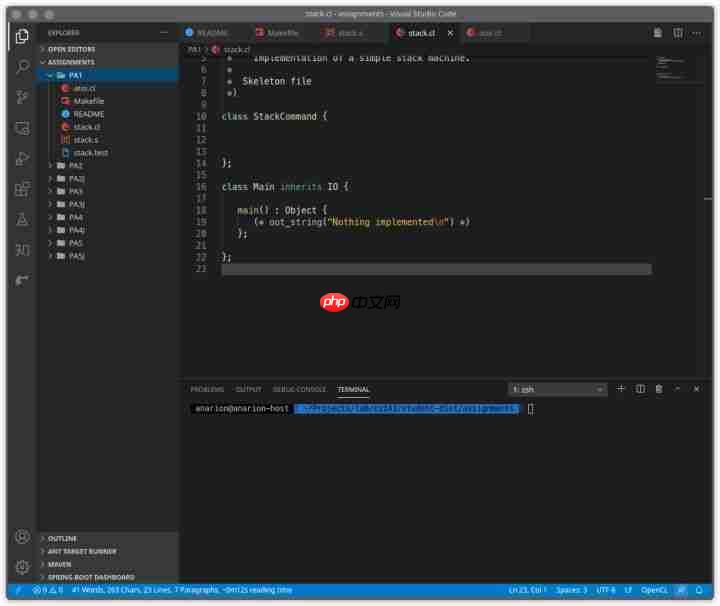
Task: Change the language mode in the status bar
Action: point(654,590)
